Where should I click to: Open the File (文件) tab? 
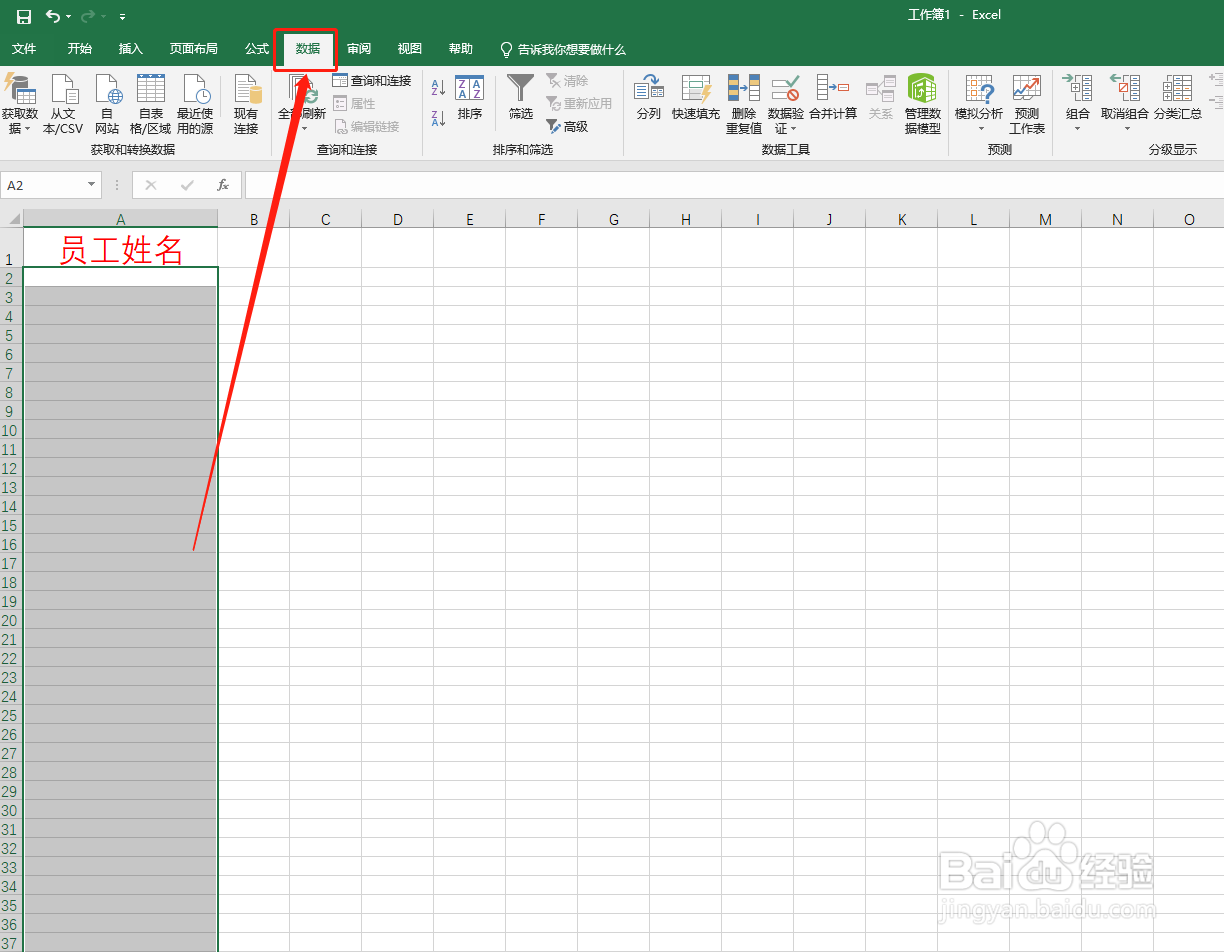point(24,49)
